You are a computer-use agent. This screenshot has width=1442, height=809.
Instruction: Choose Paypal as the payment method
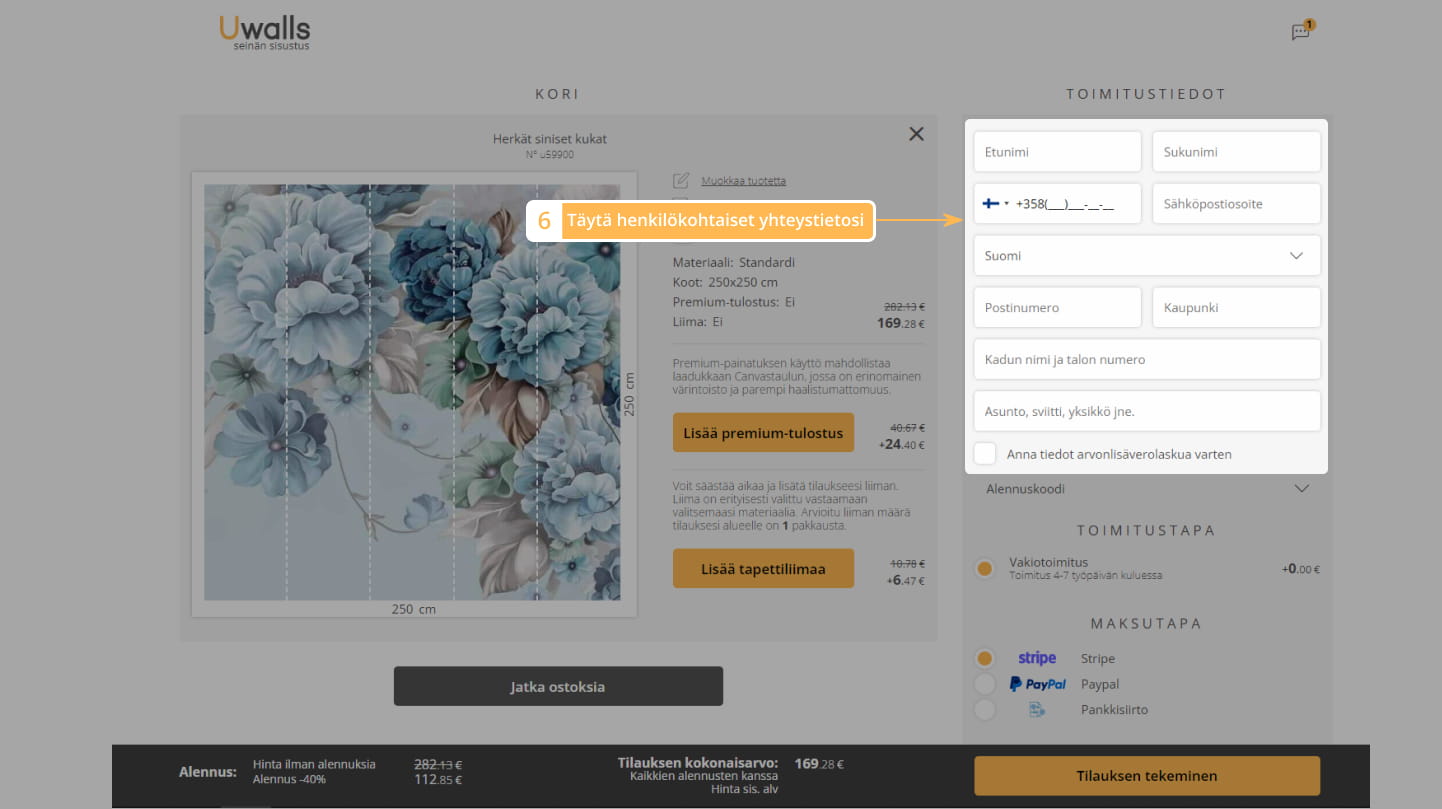click(985, 684)
